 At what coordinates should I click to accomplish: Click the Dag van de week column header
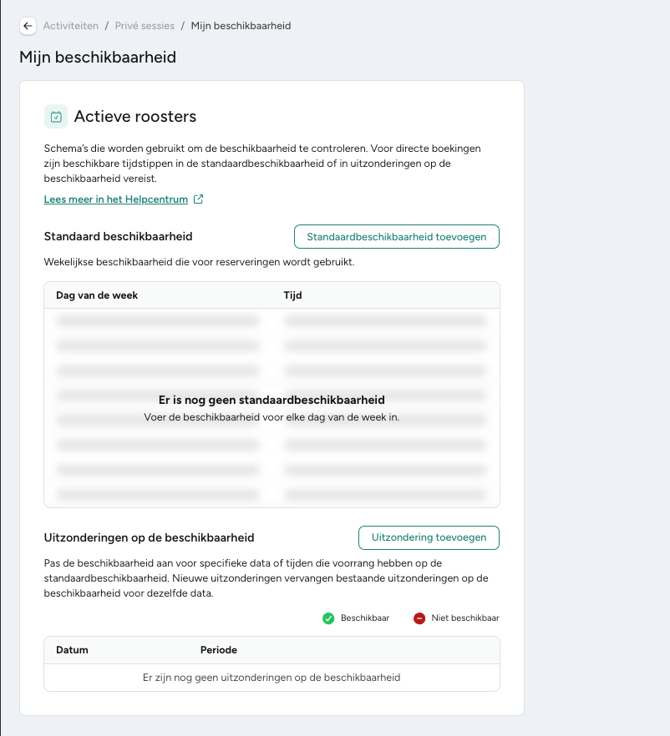coord(97,295)
